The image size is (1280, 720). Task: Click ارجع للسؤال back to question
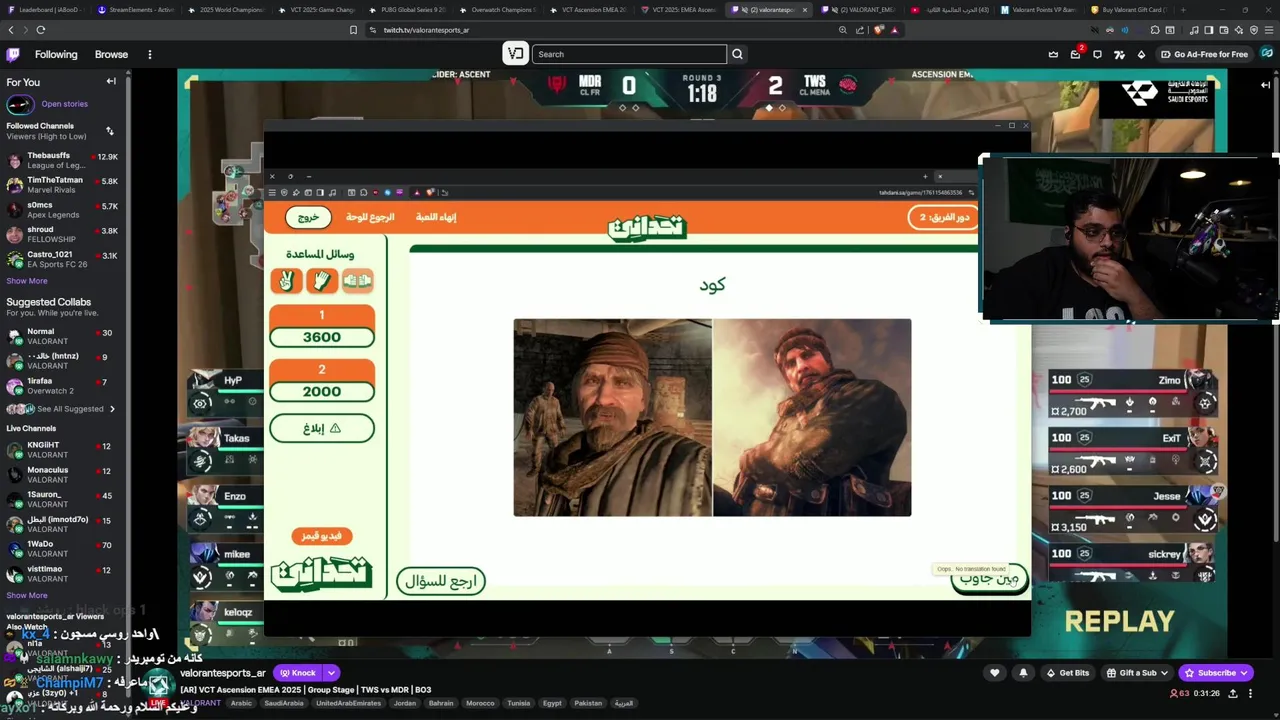(441, 581)
